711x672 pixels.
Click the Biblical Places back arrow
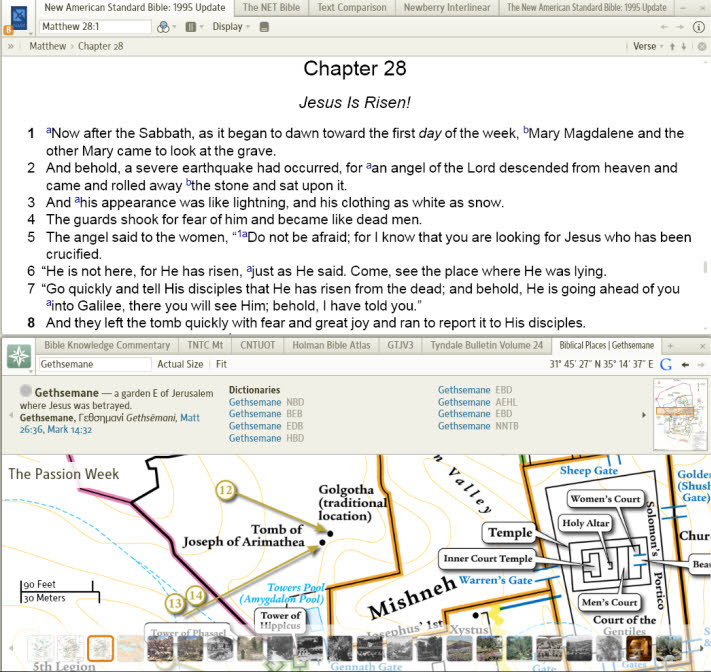[x=685, y=365]
